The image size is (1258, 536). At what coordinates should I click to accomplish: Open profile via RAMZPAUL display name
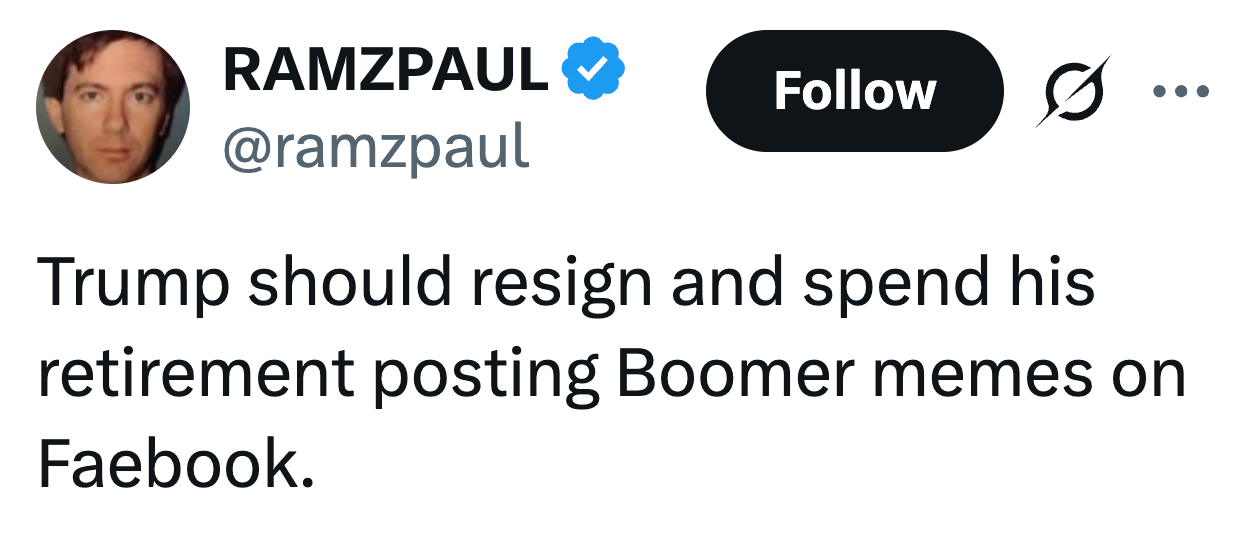coord(385,70)
